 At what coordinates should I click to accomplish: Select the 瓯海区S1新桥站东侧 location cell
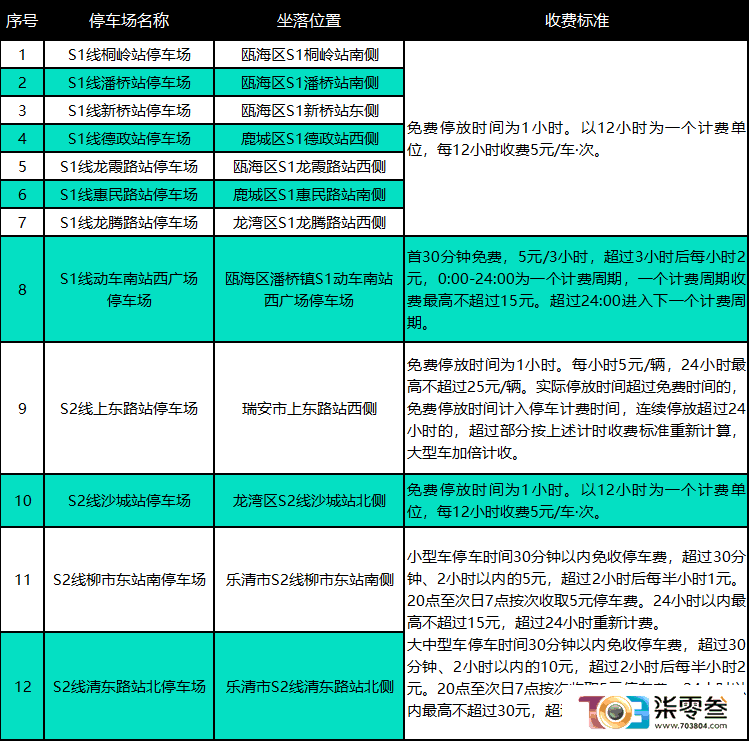[309, 111]
